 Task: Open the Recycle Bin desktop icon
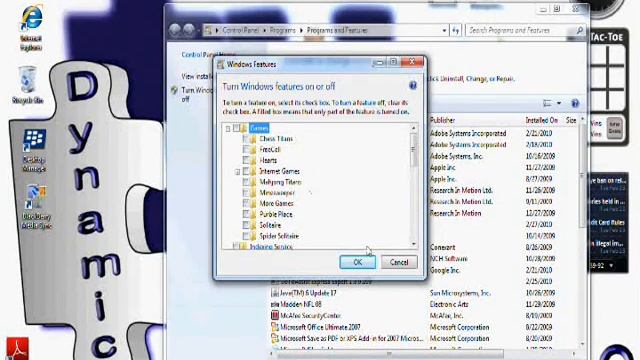point(27,80)
